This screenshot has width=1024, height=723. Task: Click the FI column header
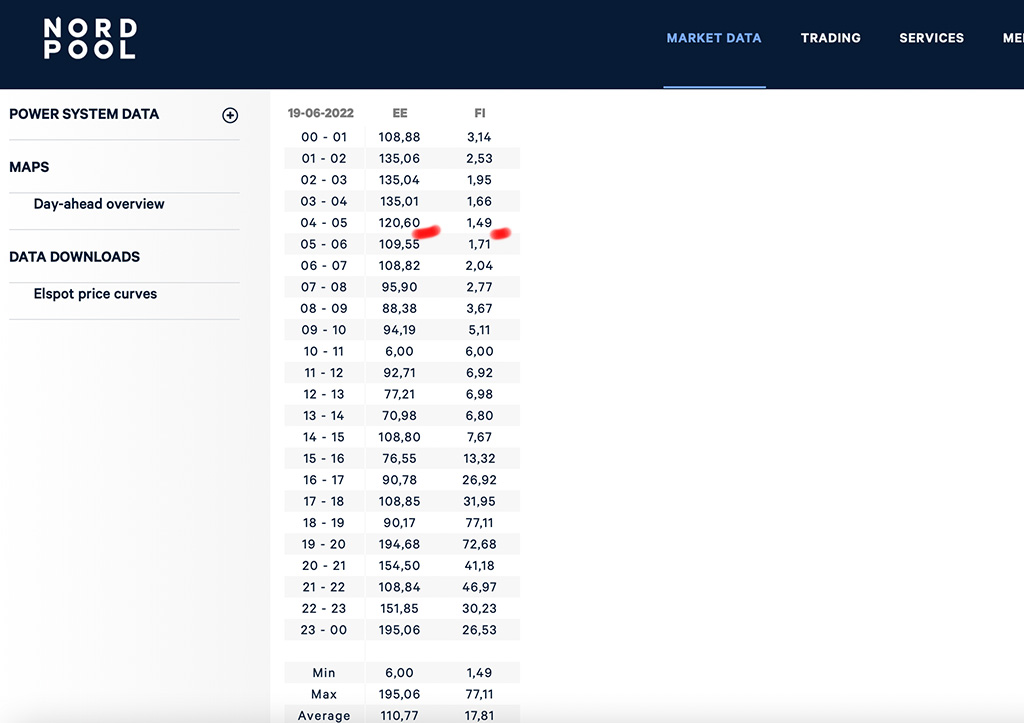point(480,114)
